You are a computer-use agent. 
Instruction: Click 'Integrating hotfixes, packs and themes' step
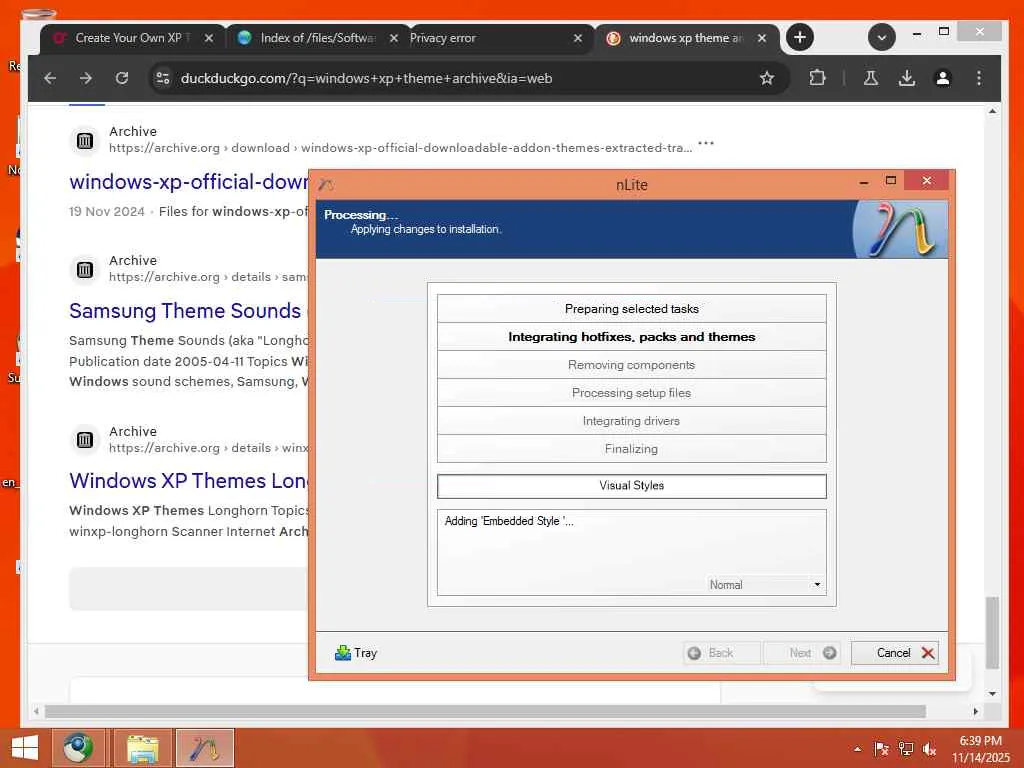[x=632, y=337]
